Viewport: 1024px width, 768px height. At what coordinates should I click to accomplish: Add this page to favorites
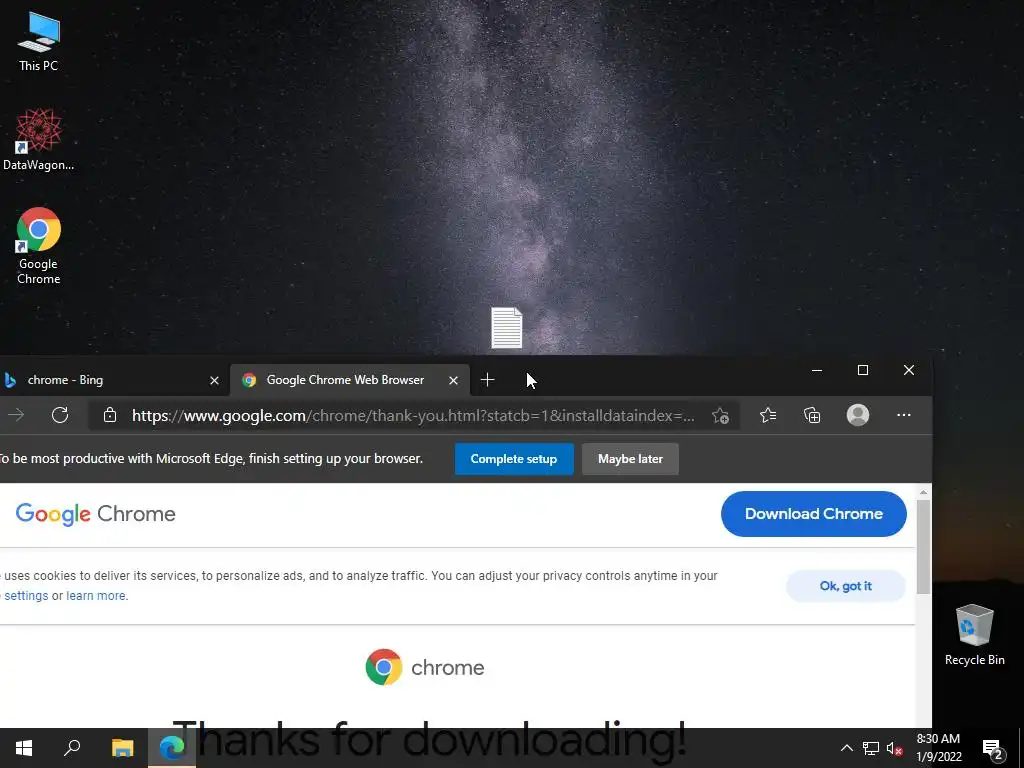tap(720, 415)
